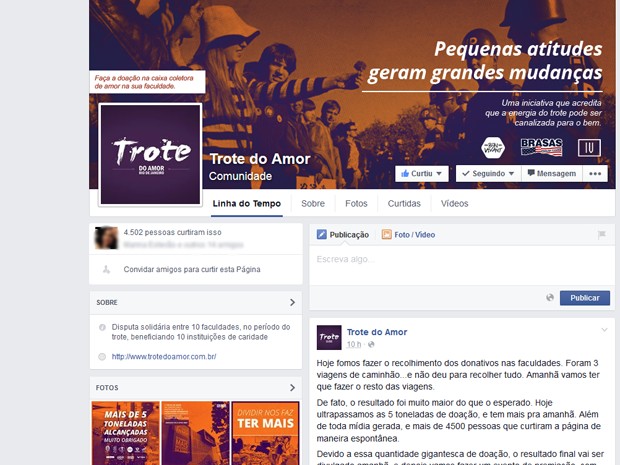Click the Escreva algo text field
Viewport: 620px width, 465px height.
coord(462,265)
